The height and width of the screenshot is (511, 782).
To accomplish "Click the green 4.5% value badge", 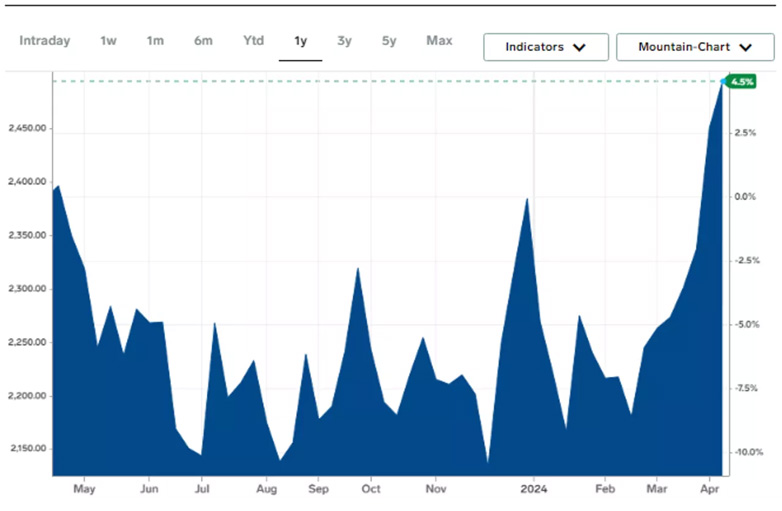I will click(740, 81).
